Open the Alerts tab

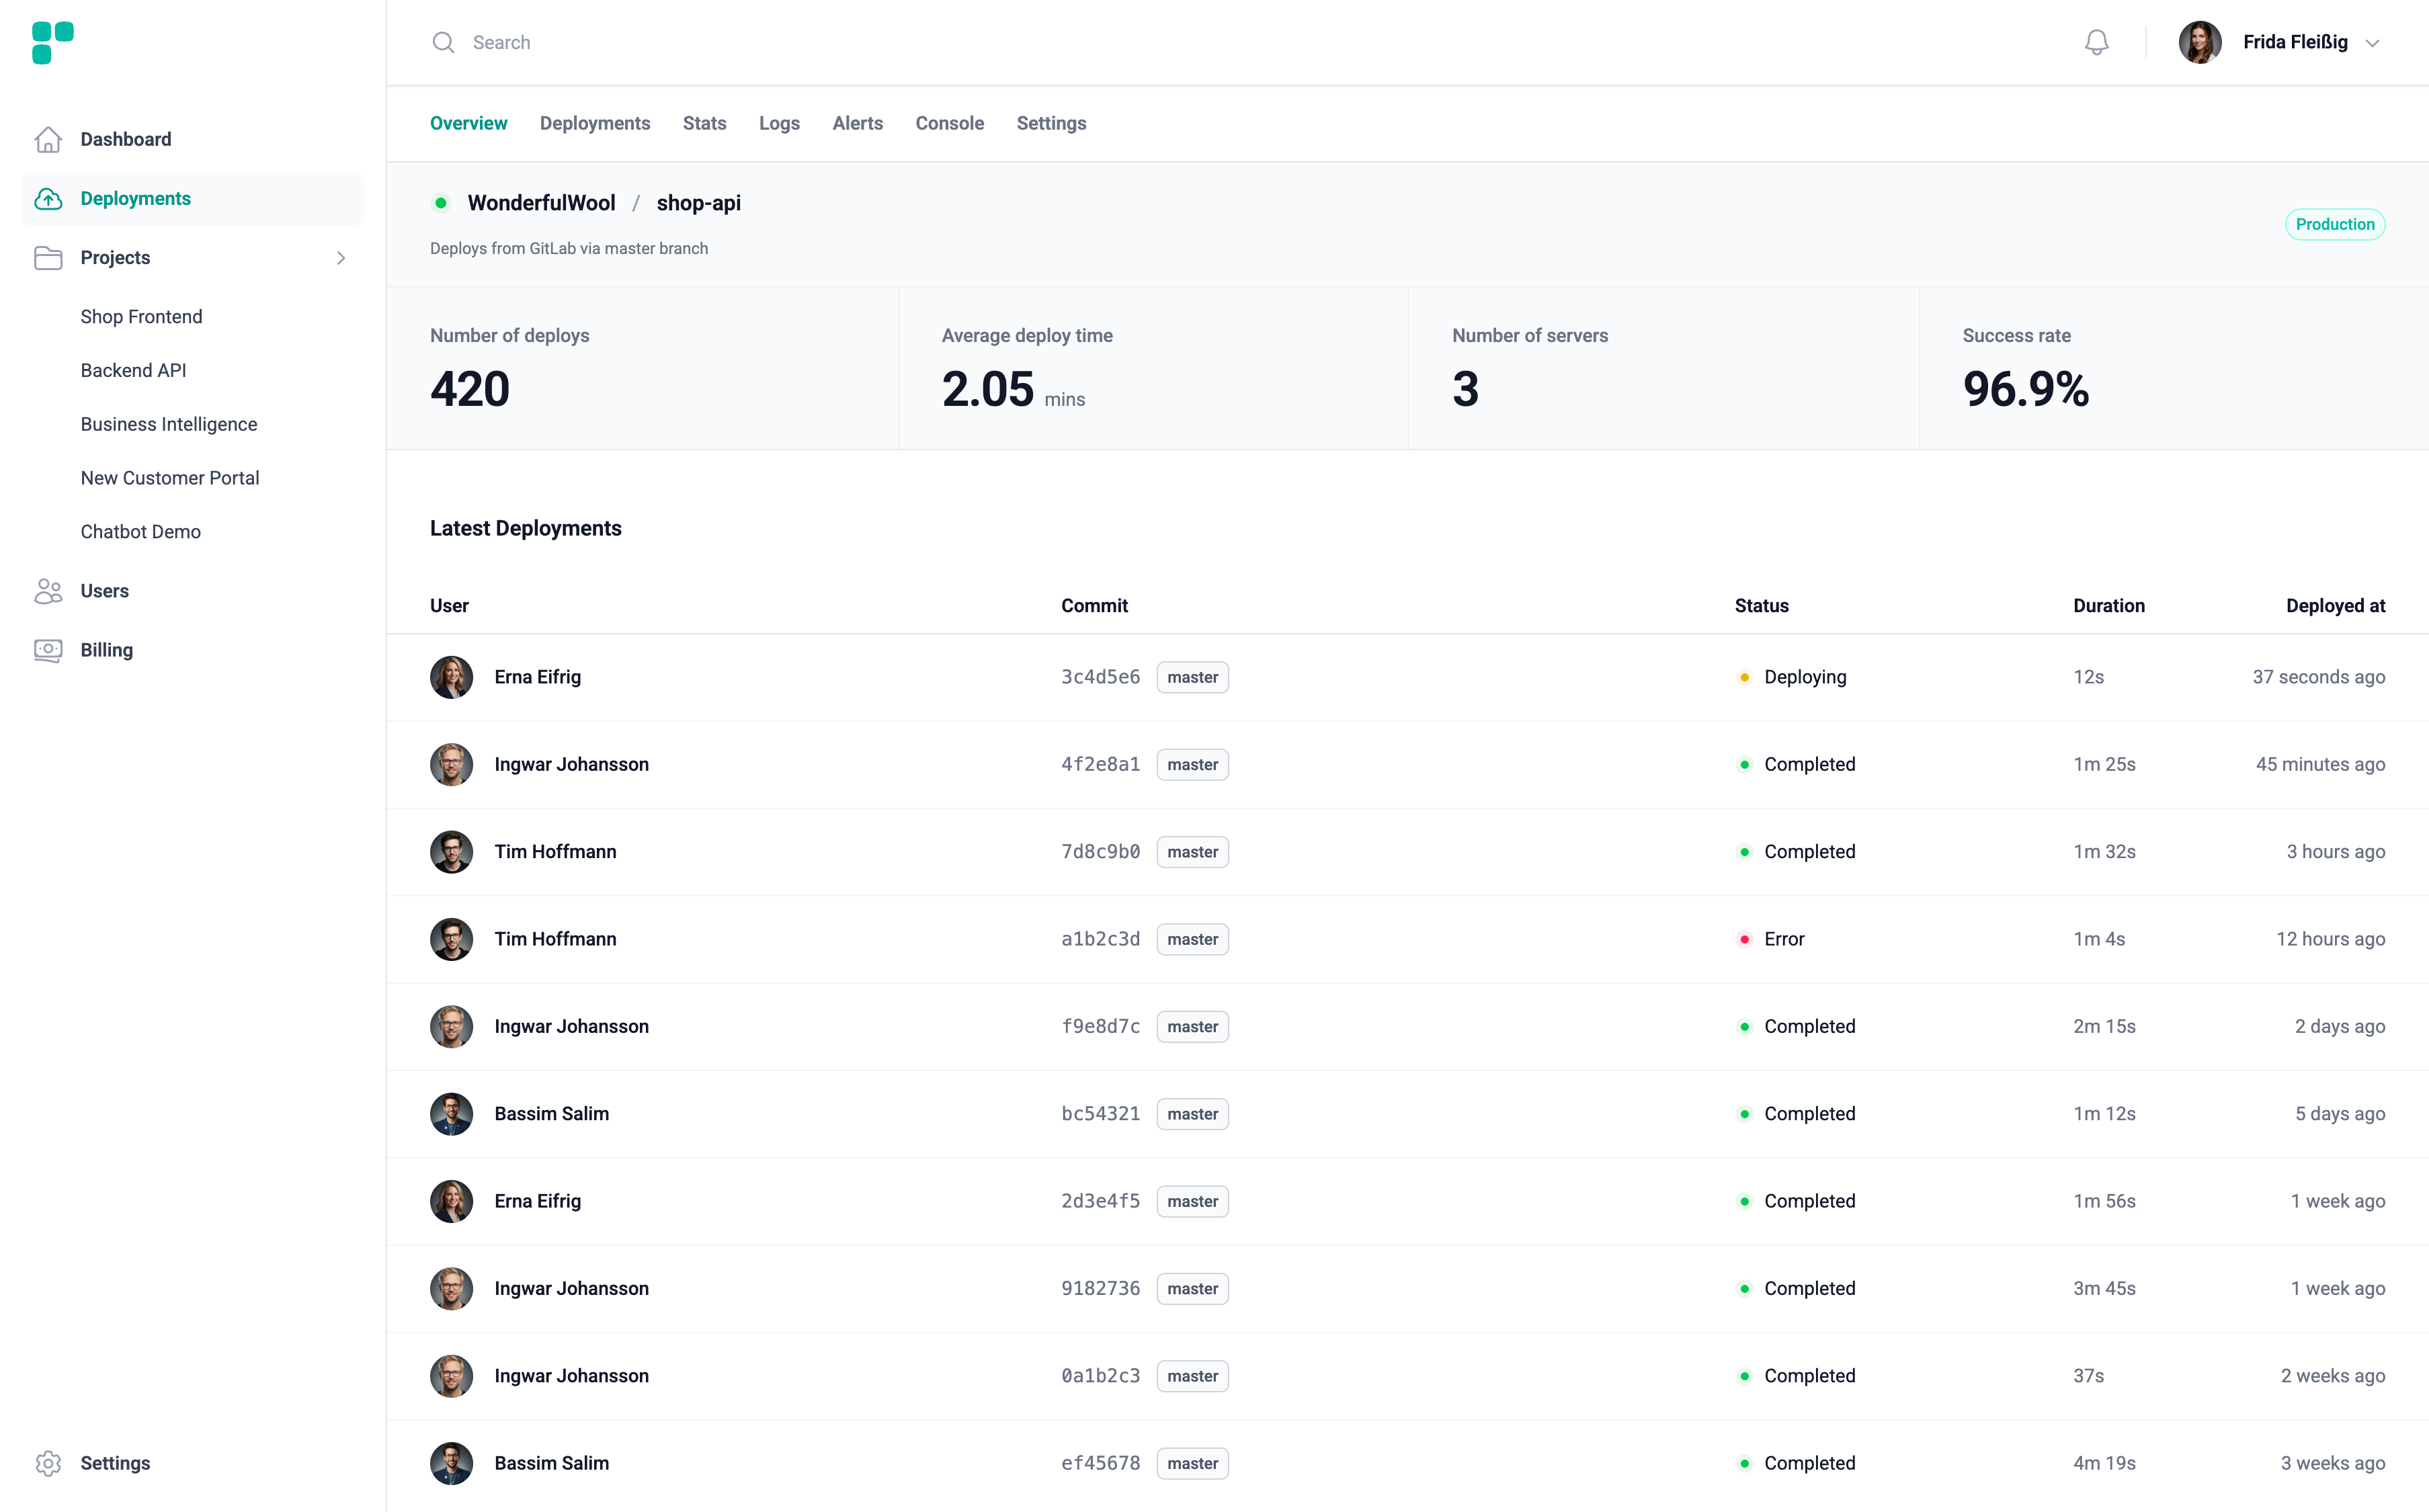point(857,123)
